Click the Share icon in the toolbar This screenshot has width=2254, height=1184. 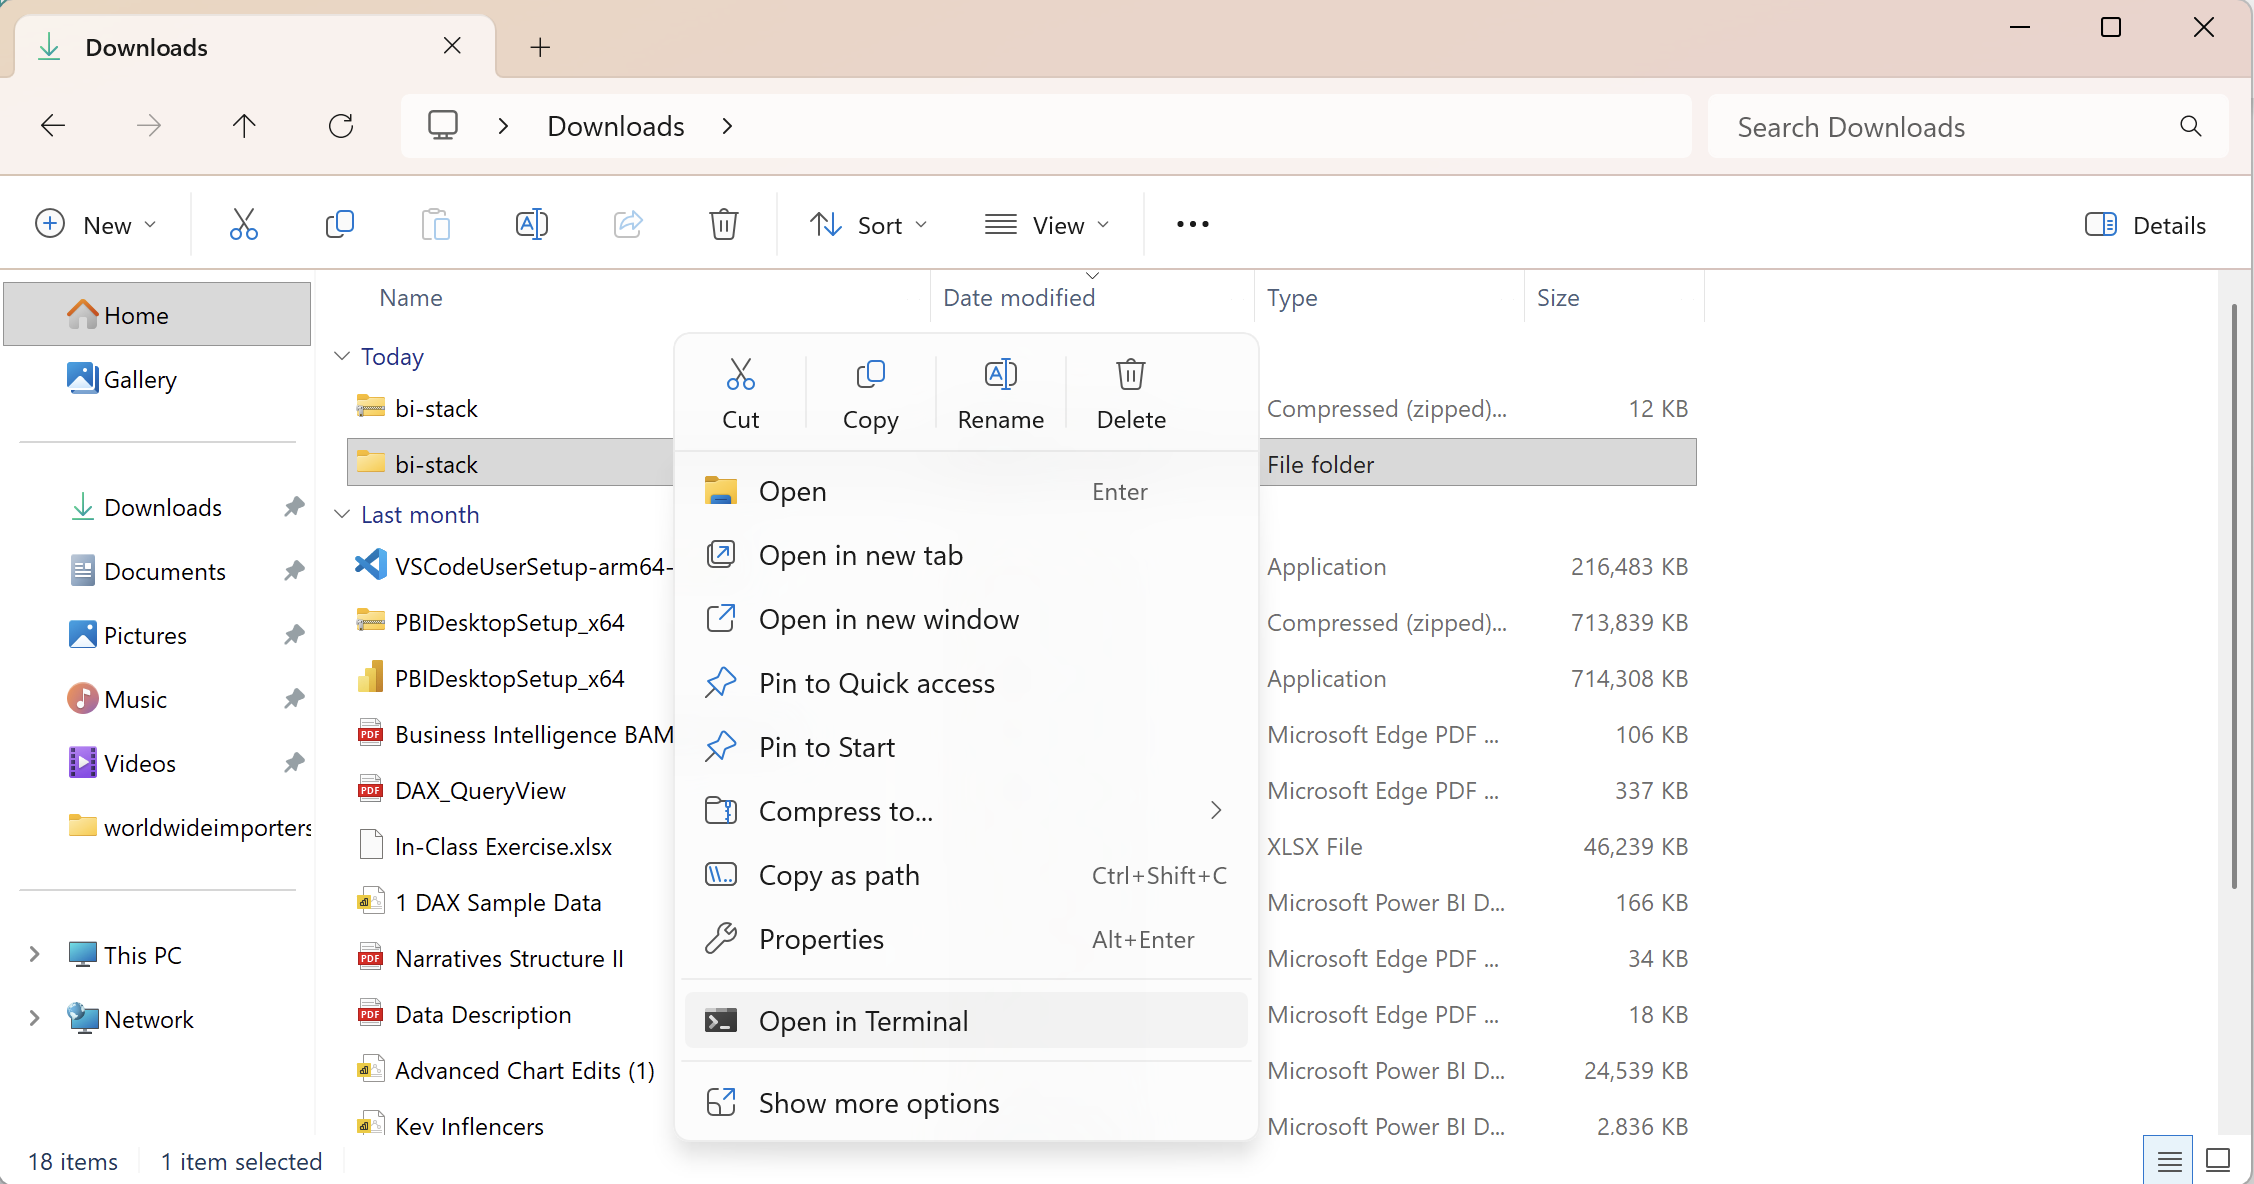628,224
